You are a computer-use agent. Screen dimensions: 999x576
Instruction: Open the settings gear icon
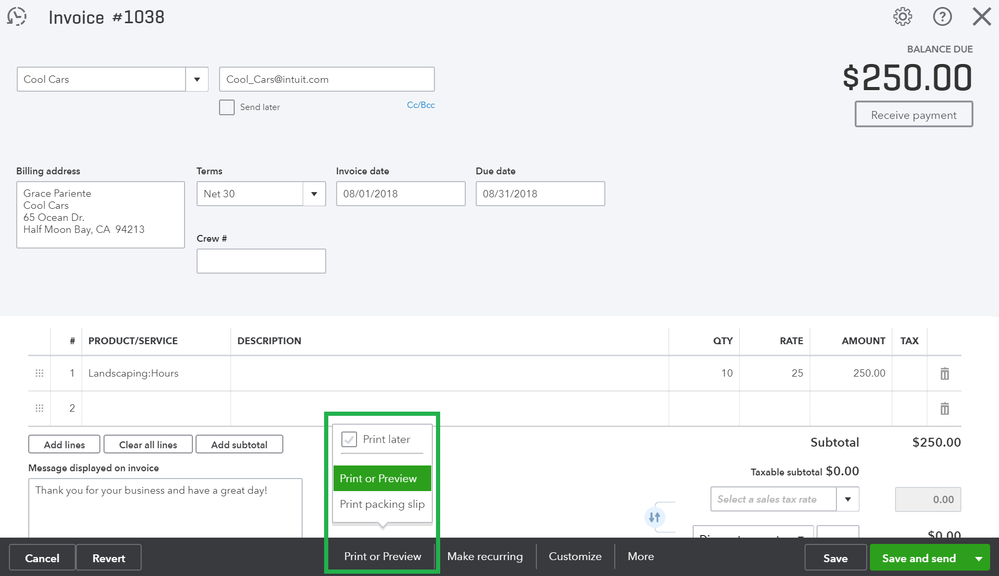pyautogui.click(x=903, y=17)
